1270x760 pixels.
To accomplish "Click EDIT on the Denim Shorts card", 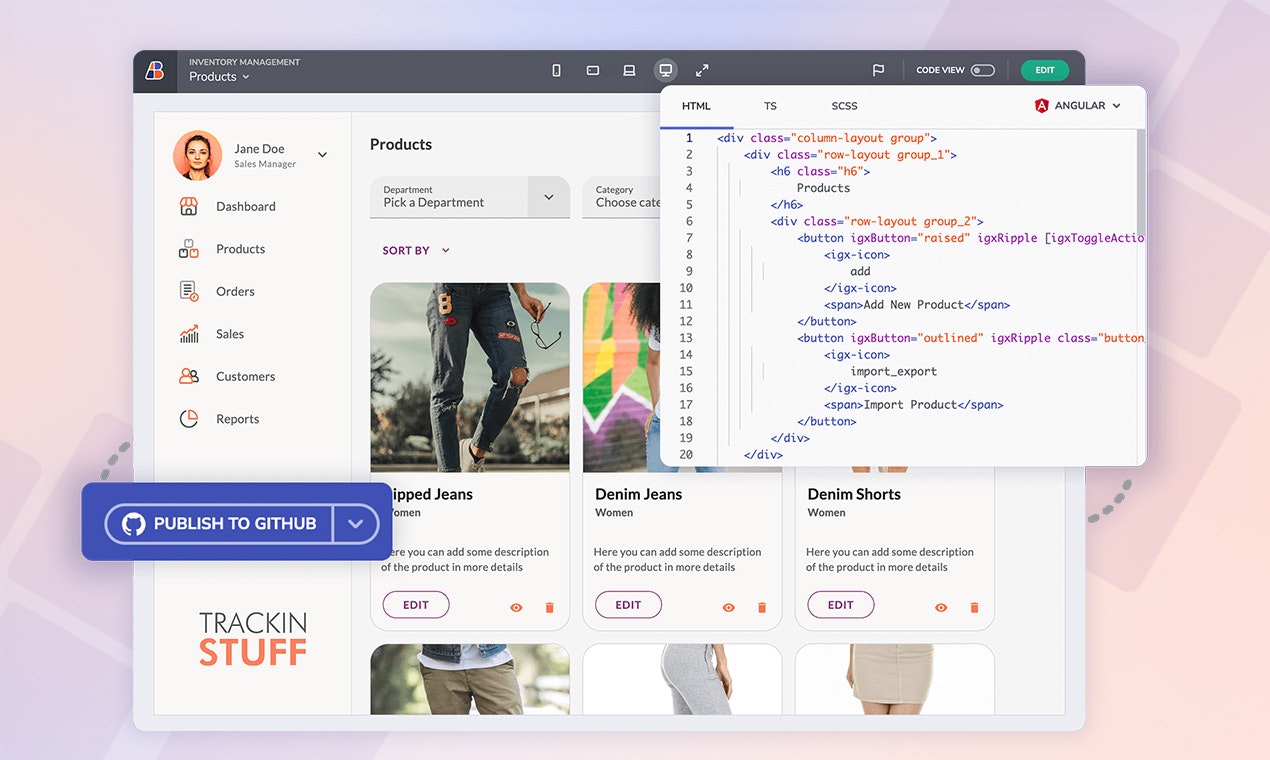I will click(x=841, y=605).
